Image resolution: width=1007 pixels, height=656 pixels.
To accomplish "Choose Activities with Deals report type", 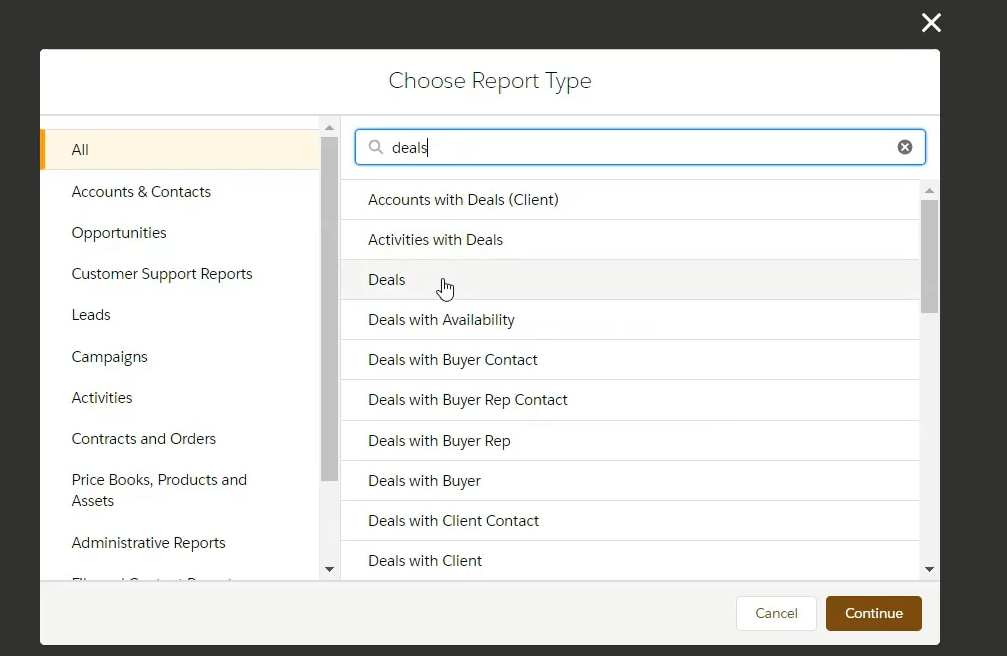I will (435, 240).
